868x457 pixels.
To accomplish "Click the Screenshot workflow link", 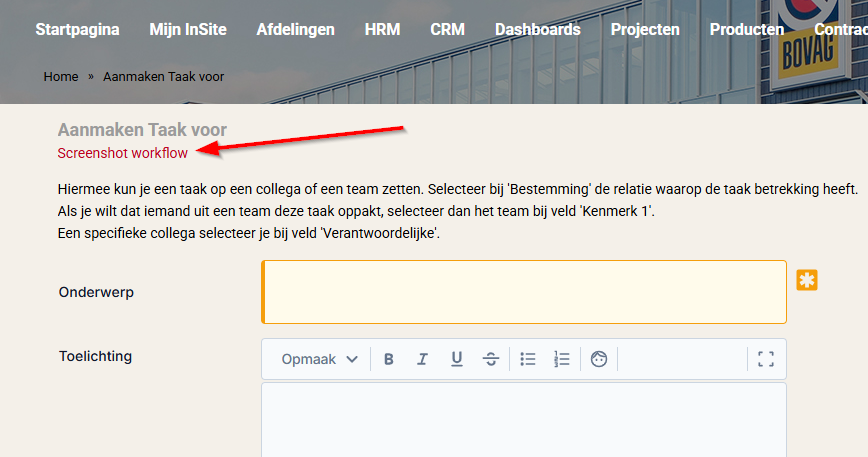I will tap(123, 153).
